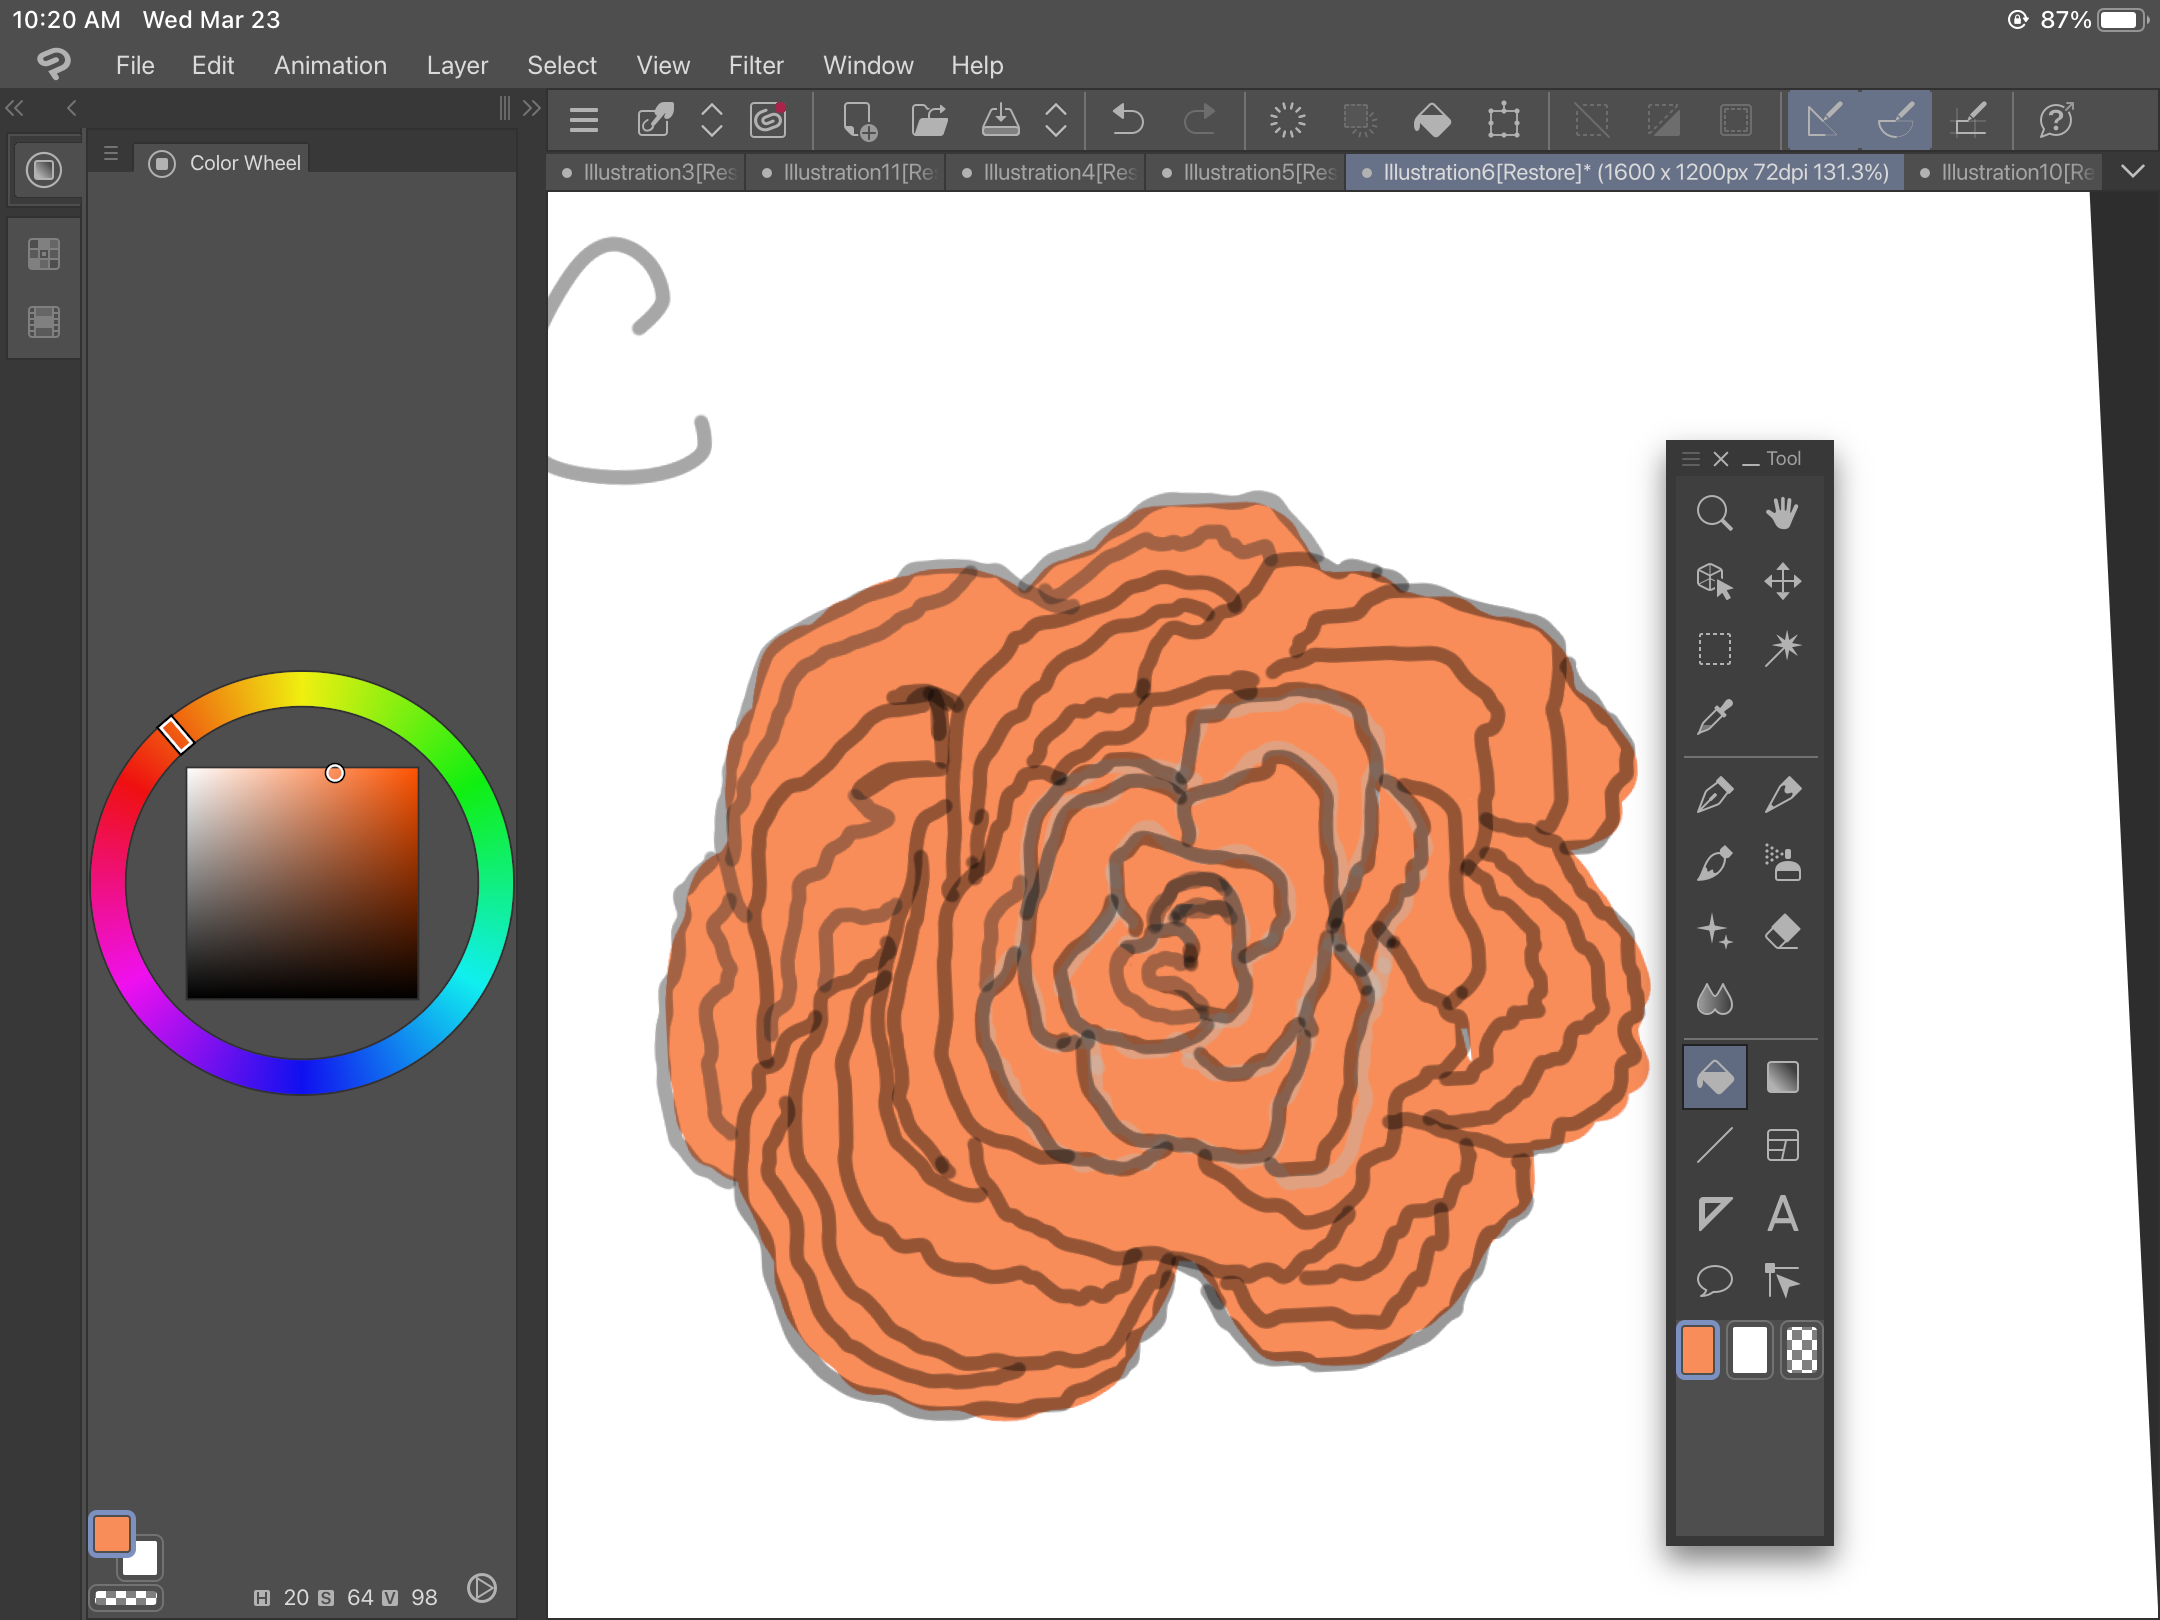Select the Eraser tool in Tool palette
This screenshot has width=2160, height=1620.
click(x=1782, y=932)
